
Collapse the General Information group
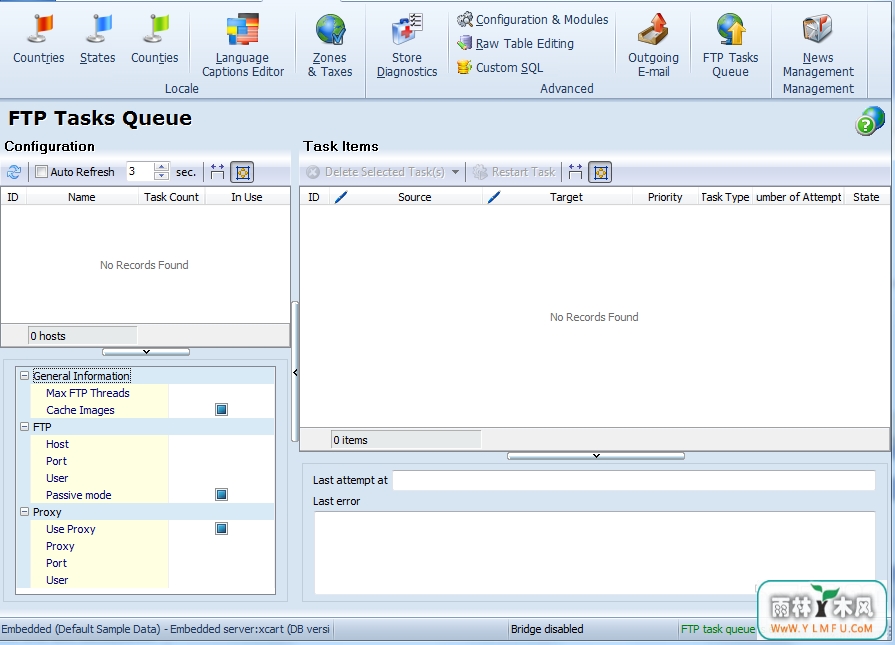[x=25, y=376]
